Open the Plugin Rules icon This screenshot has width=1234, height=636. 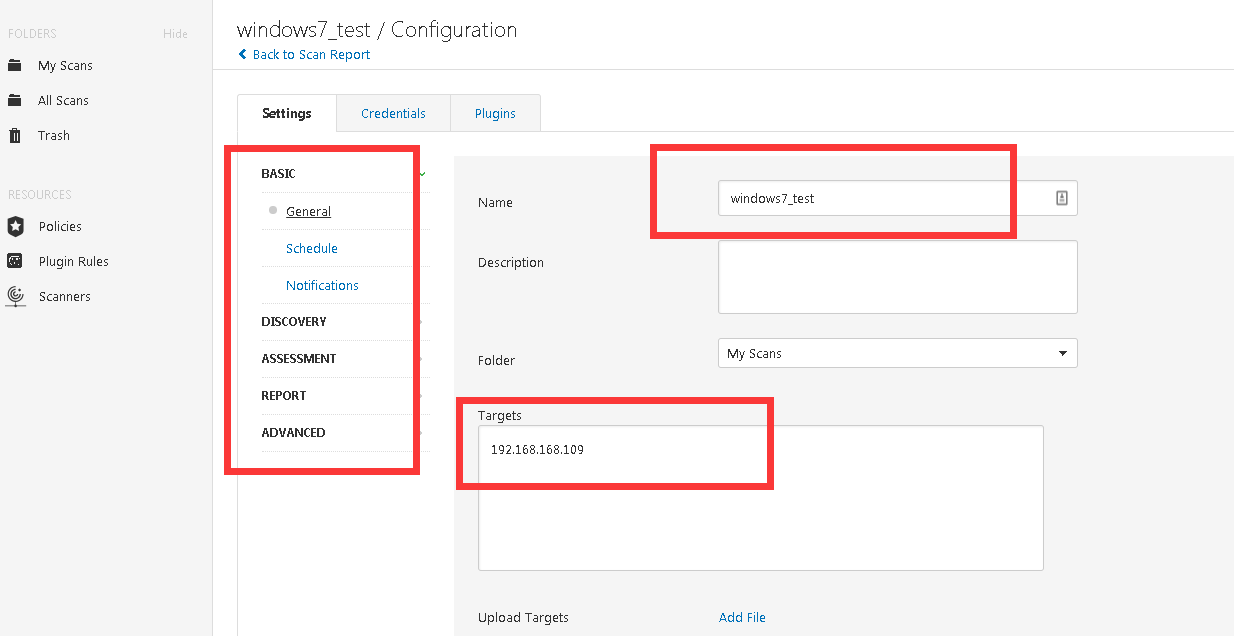pos(15,262)
